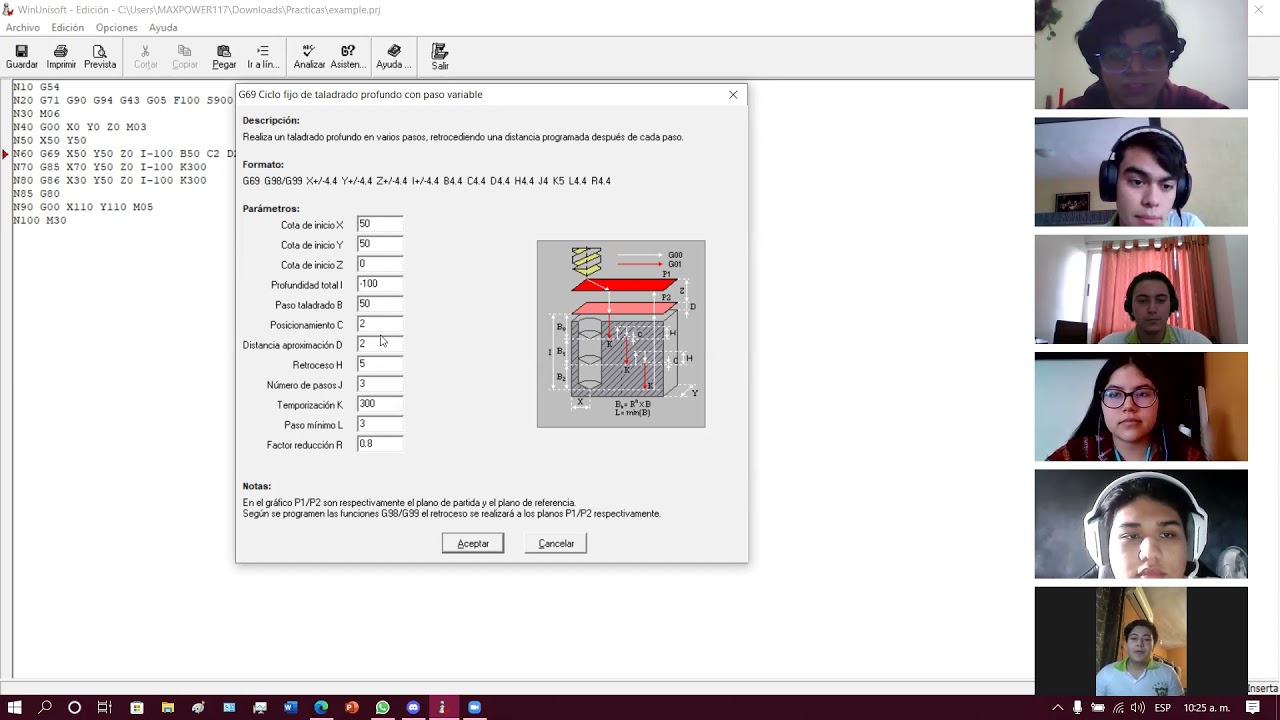The height and width of the screenshot is (720, 1280).
Task: Run the Analizar syntax check tool
Action: point(309,57)
